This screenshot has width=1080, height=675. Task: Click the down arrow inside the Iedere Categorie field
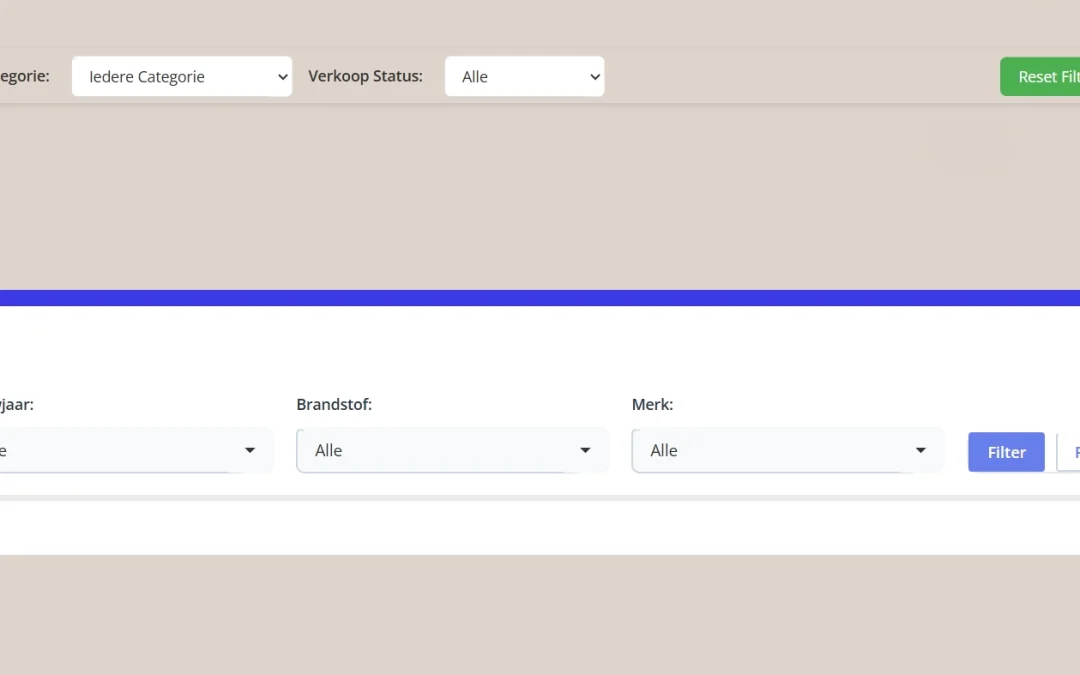(x=282, y=76)
